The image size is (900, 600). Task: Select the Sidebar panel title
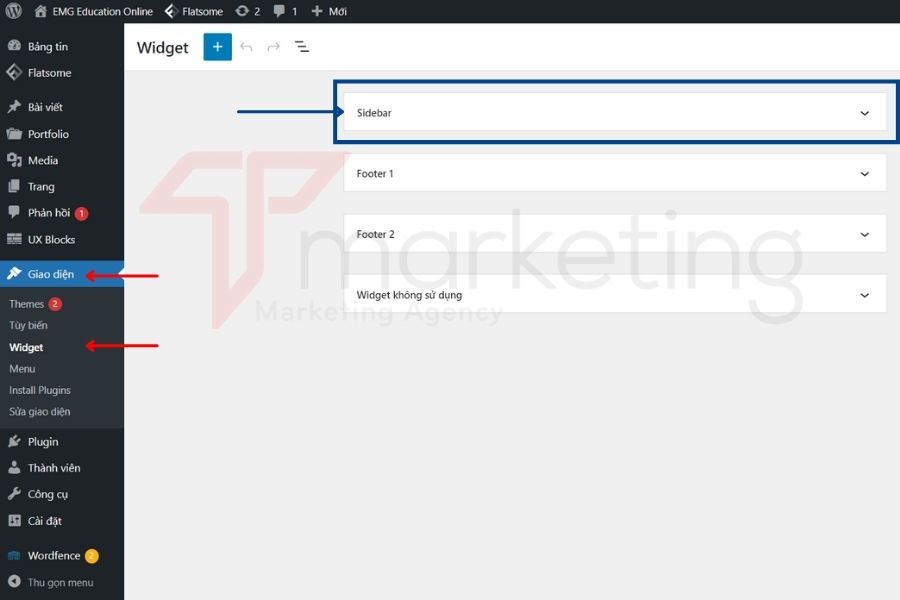pyautogui.click(x=374, y=113)
